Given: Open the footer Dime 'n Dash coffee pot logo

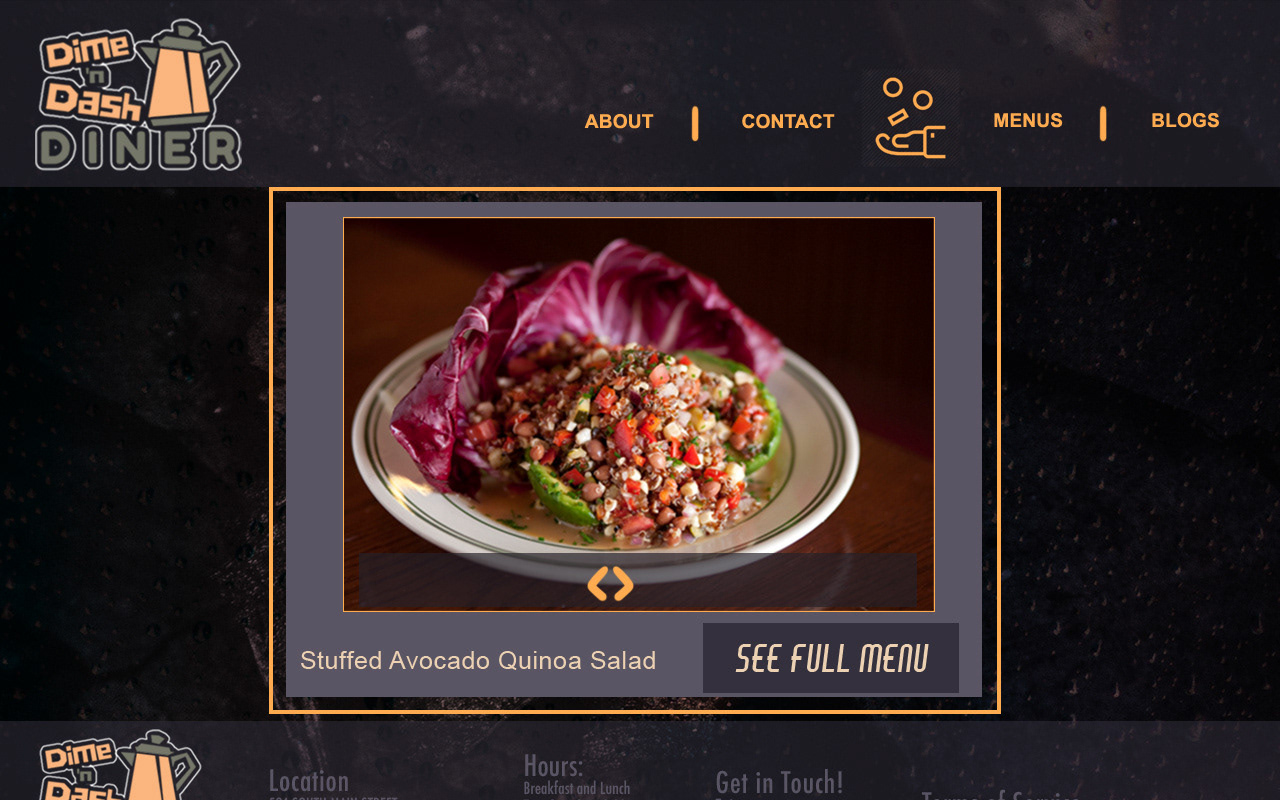Looking at the screenshot, I should pos(120,765).
